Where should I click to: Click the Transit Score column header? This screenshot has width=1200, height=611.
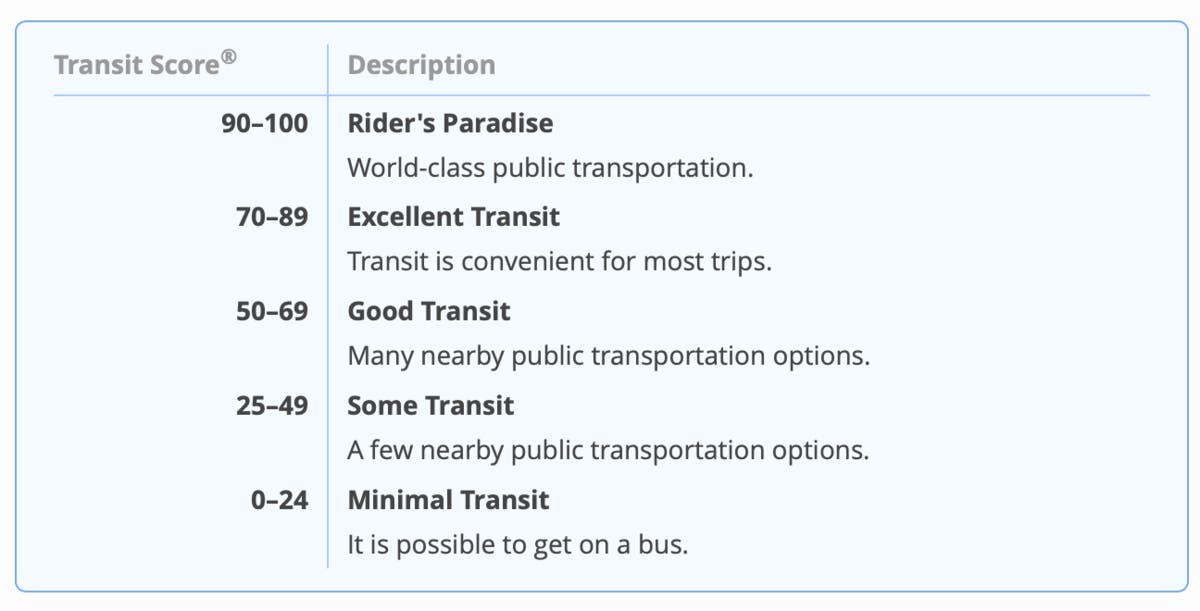tap(137, 66)
